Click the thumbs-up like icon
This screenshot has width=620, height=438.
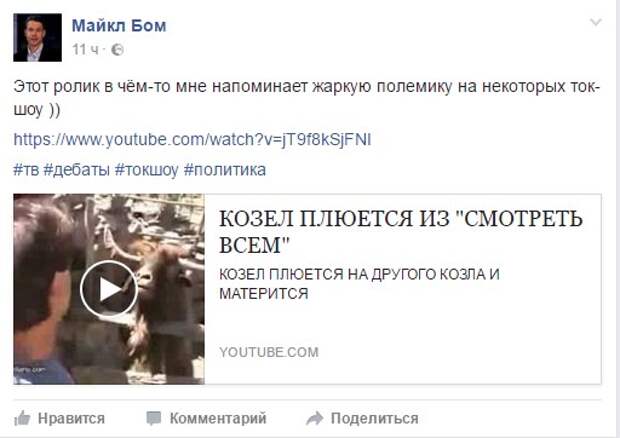(22, 418)
